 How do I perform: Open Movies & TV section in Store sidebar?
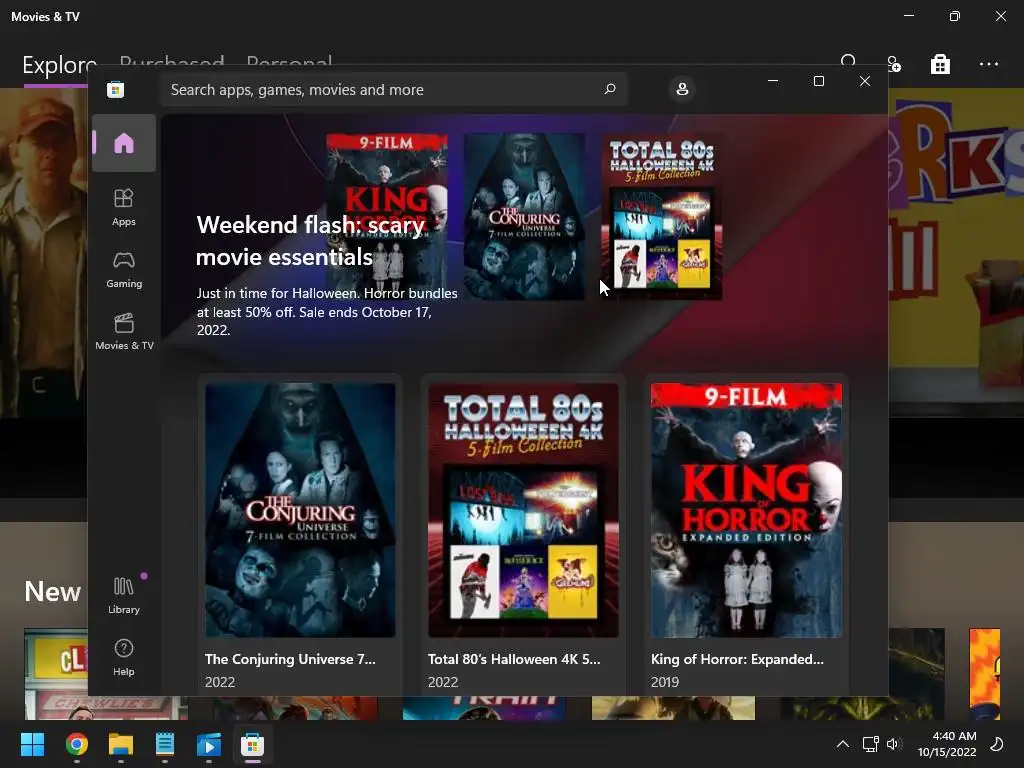(x=124, y=331)
